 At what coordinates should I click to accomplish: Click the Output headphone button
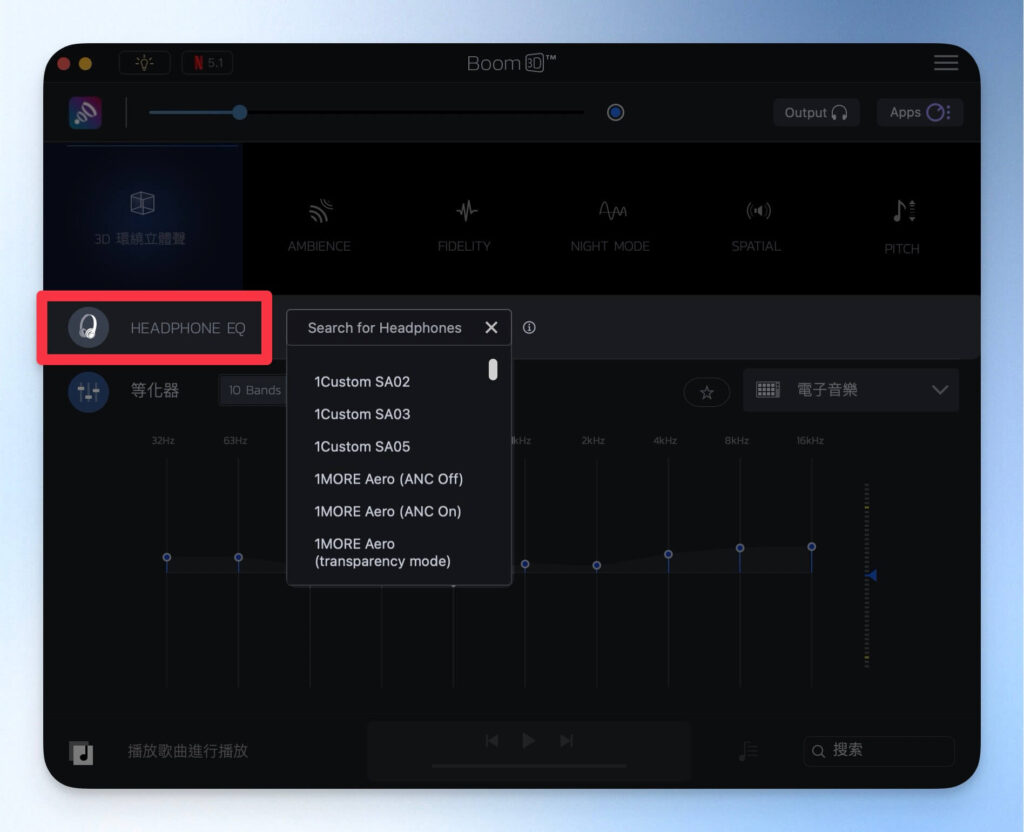coord(816,113)
